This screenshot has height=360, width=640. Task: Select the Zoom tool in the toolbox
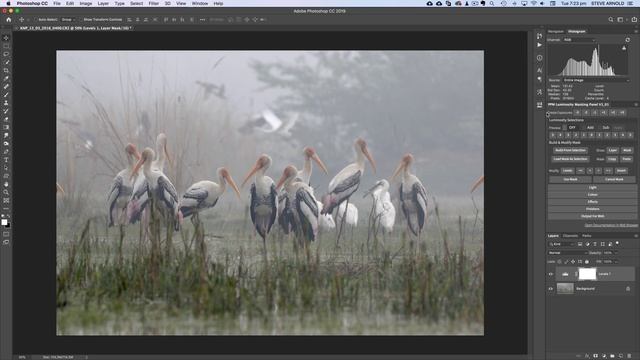click(x=6, y=192)
